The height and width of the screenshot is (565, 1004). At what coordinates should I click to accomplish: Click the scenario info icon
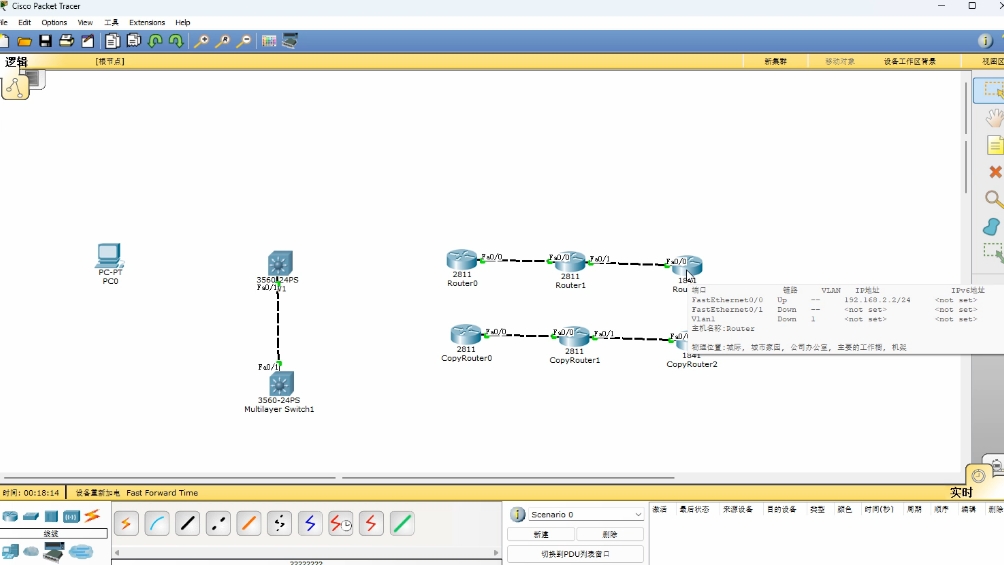tap(517, 514)
